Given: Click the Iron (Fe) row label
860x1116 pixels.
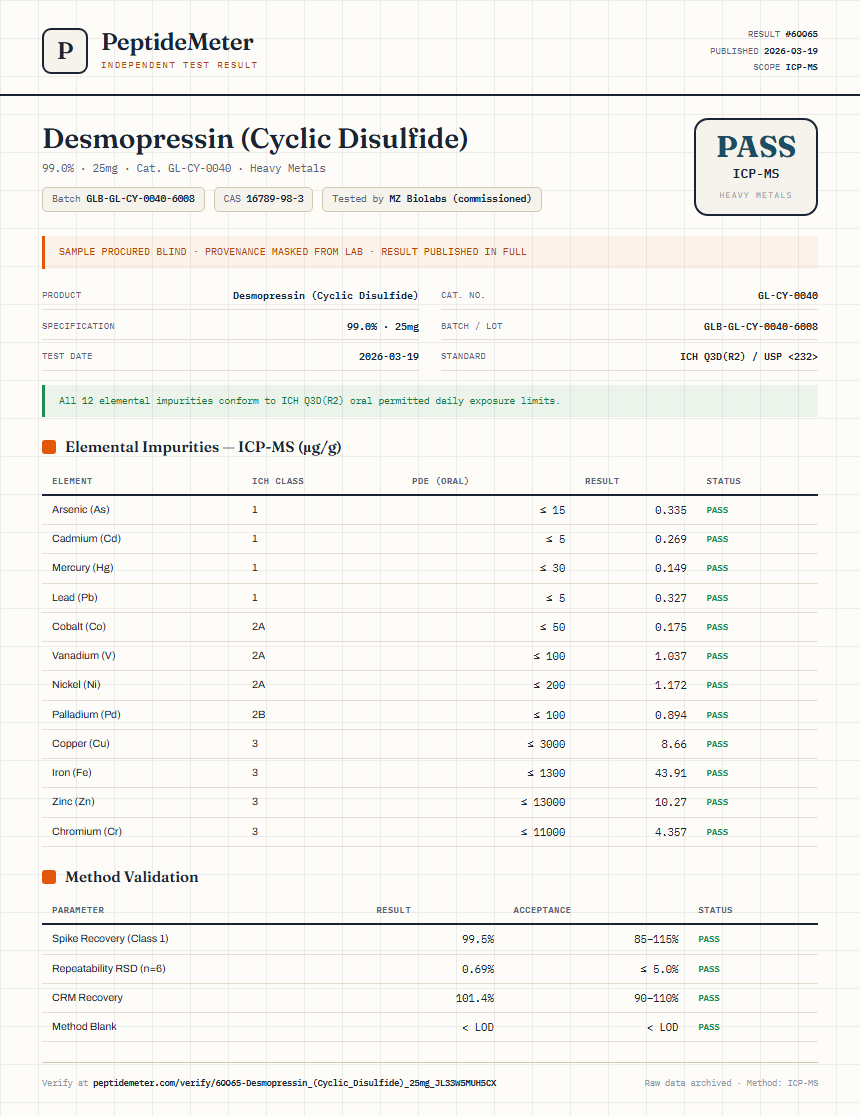Looking at the screenshot, I should point(72,773).
